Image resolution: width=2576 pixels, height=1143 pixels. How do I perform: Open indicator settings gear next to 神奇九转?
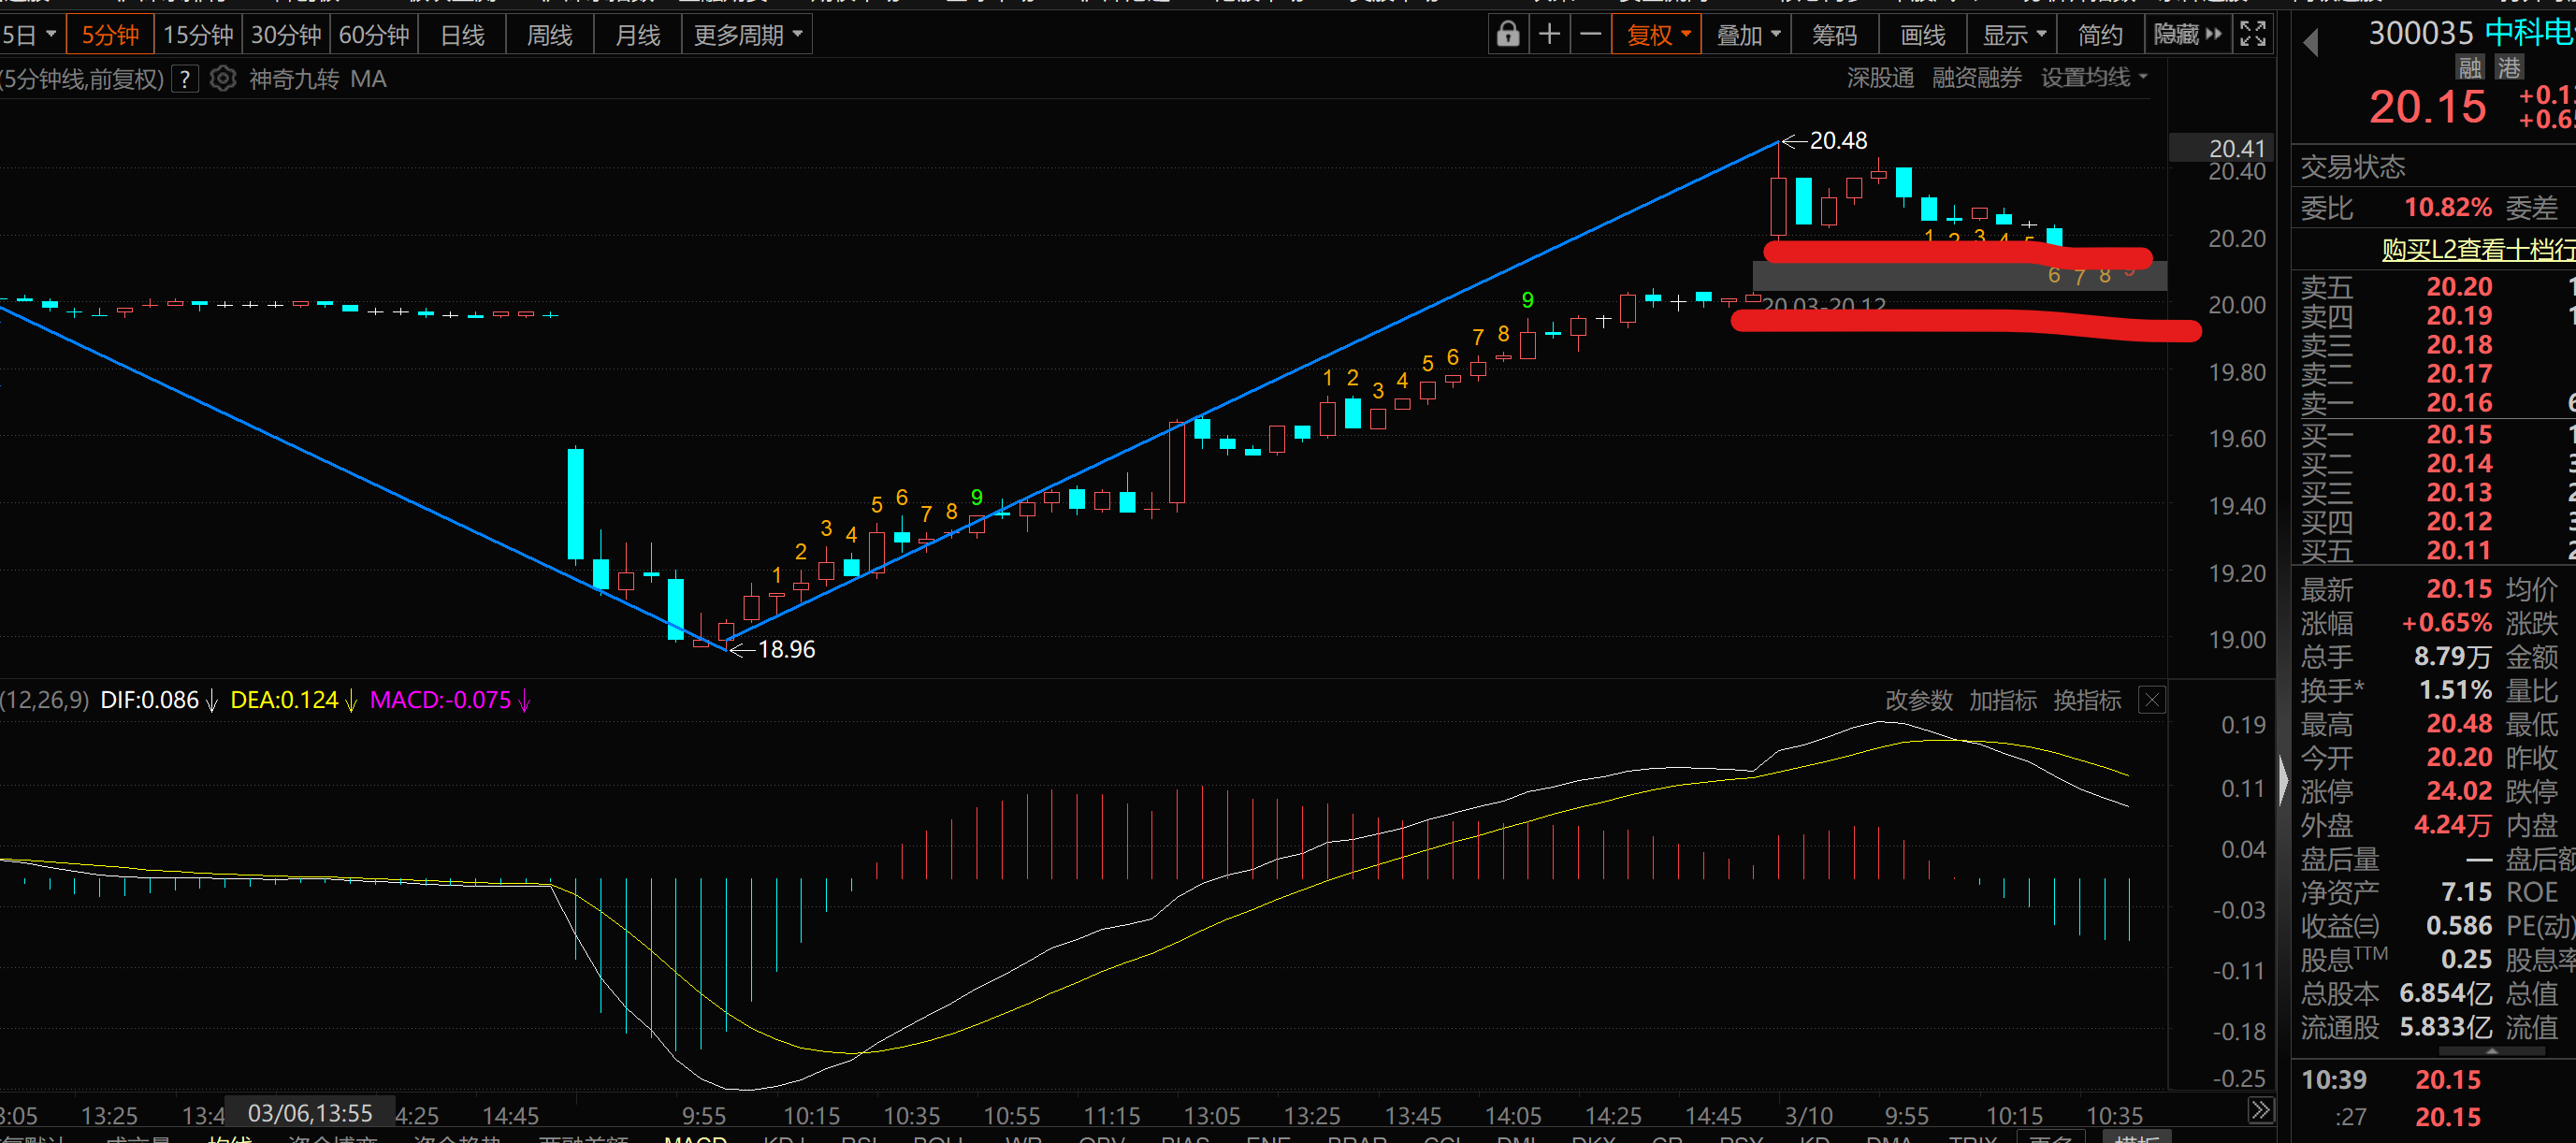(223, 79)
